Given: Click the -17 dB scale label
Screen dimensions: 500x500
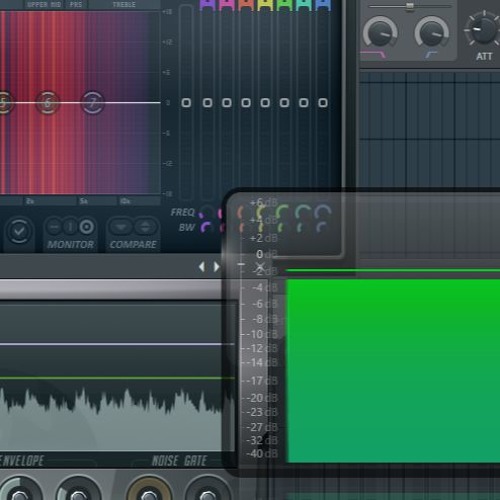Looking at the screenshot, I should [262, 381].
